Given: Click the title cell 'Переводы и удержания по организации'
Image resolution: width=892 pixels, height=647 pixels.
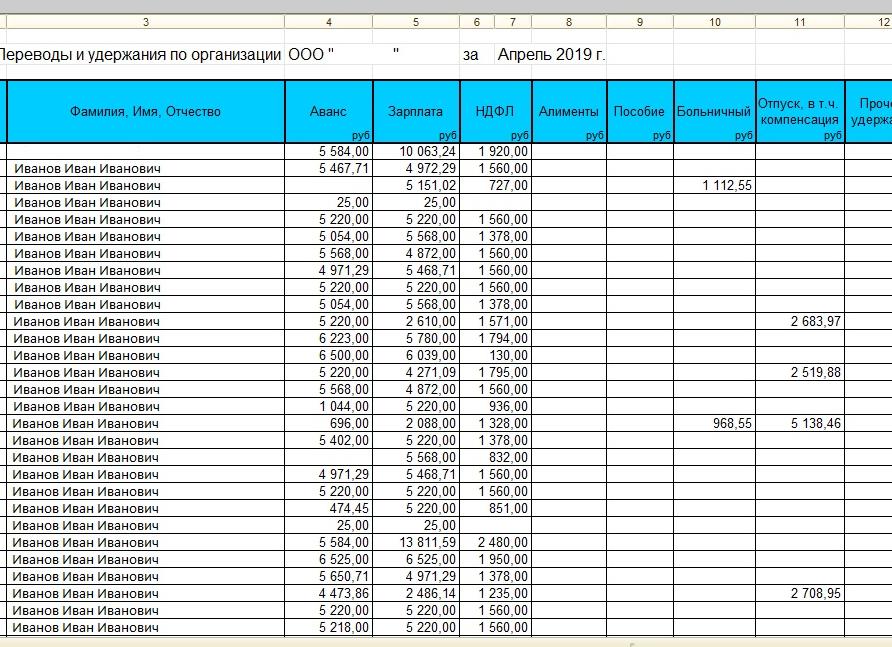Looking at the screenshot, I should coord(139,55).
